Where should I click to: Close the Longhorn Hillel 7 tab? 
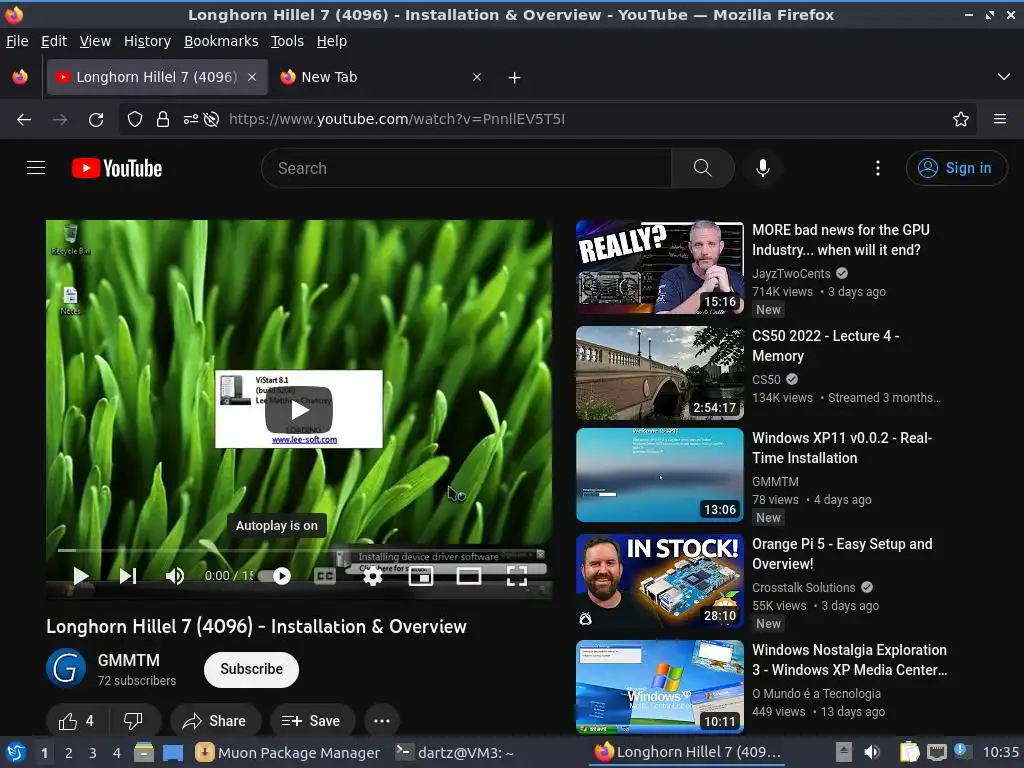click(252, 77)
